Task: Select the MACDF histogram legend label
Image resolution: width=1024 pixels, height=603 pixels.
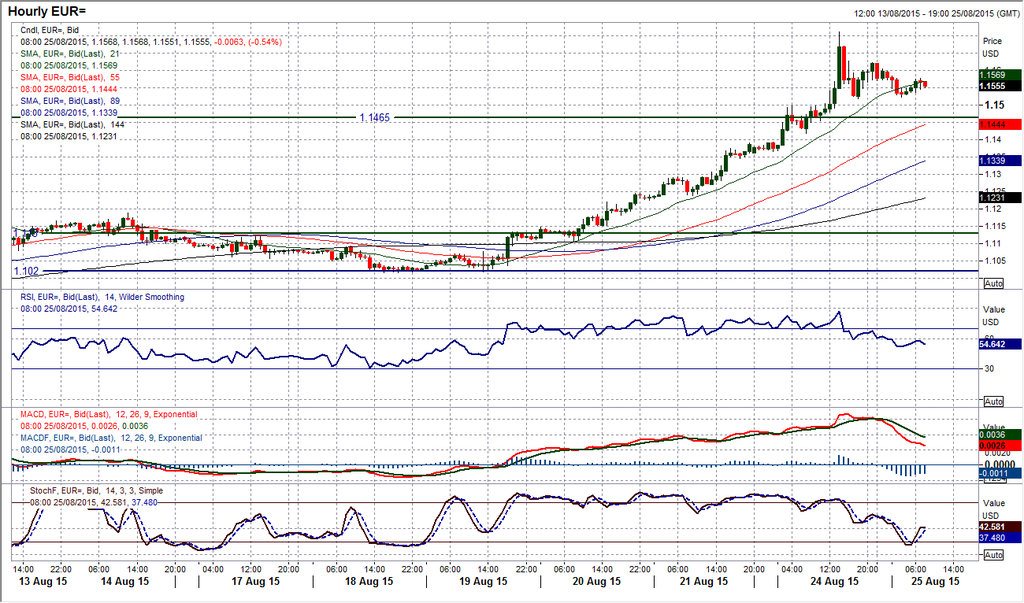Action: [111, 438]
